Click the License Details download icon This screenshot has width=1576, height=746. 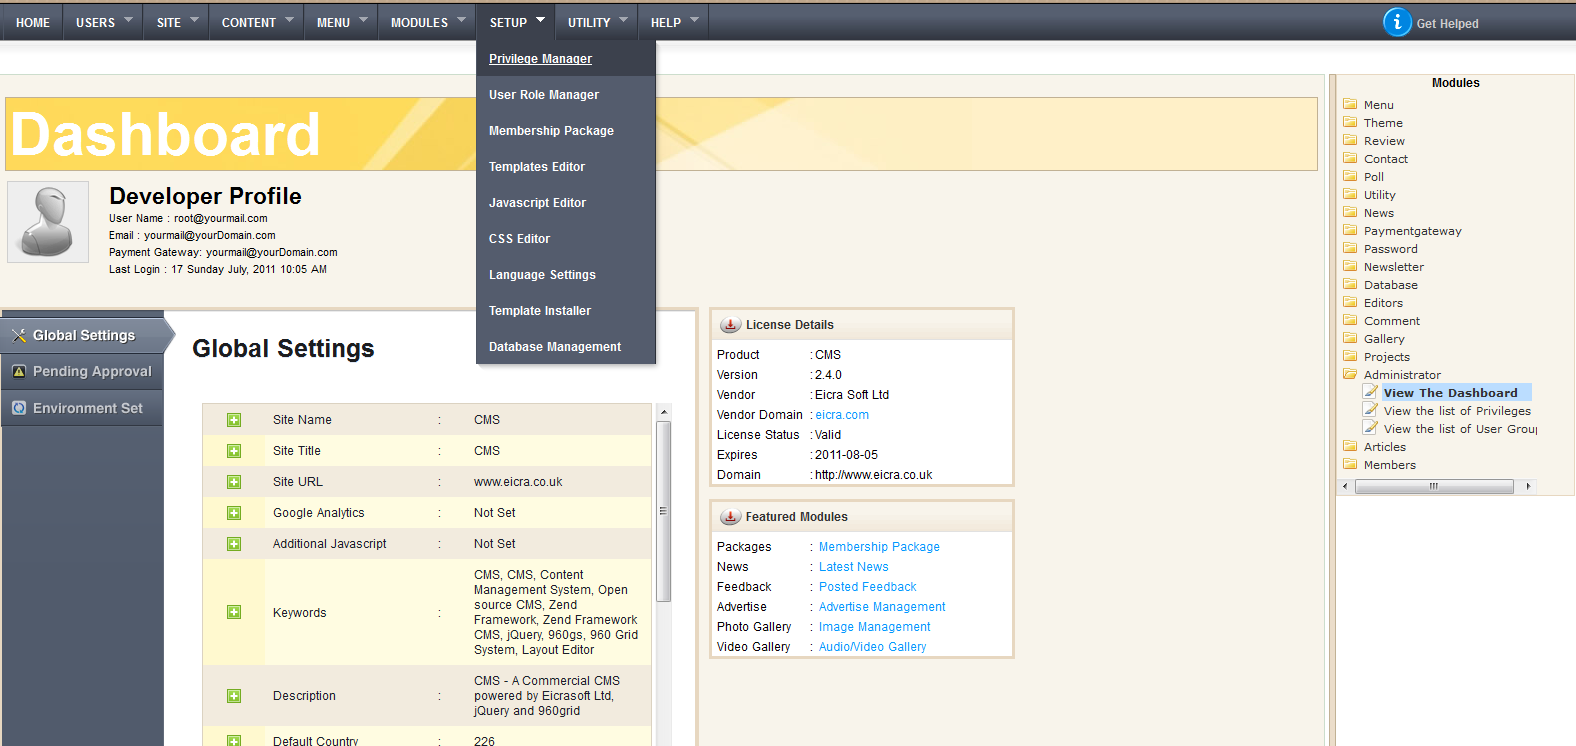[730, 325]
